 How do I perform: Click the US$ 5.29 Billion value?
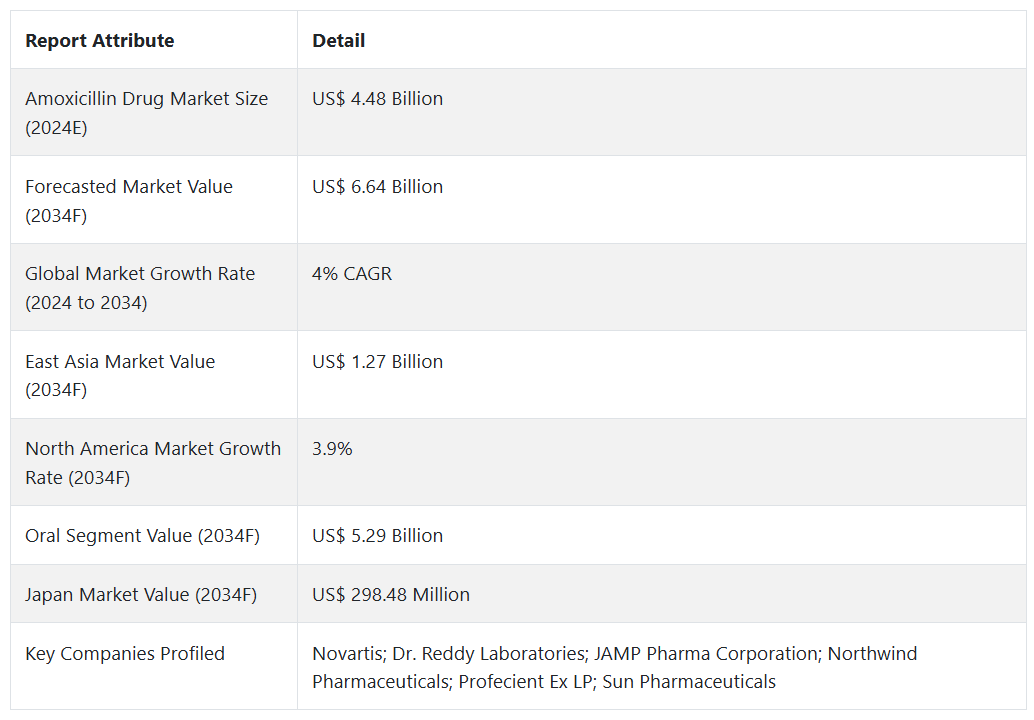[377, 536]
